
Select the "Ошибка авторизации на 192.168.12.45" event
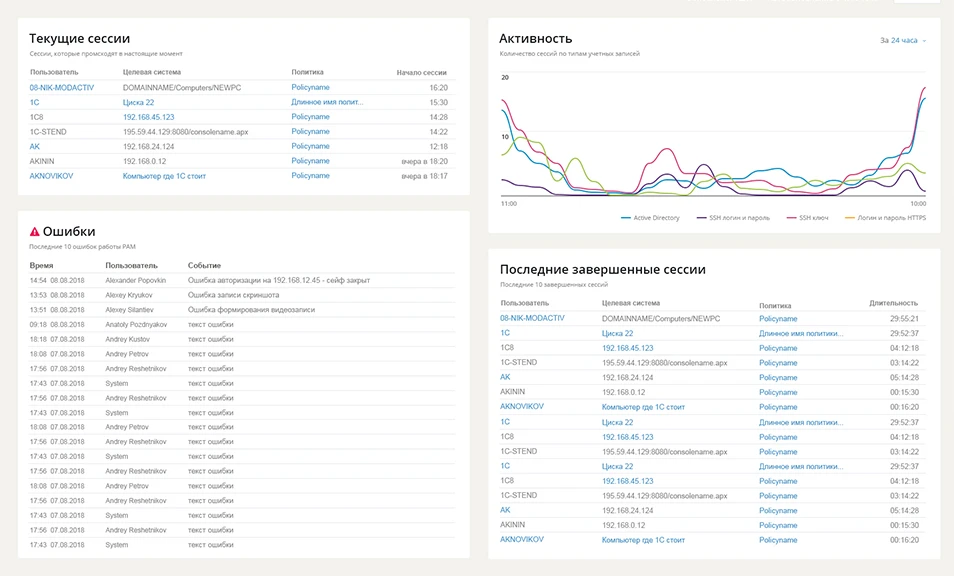click(279, 280)
